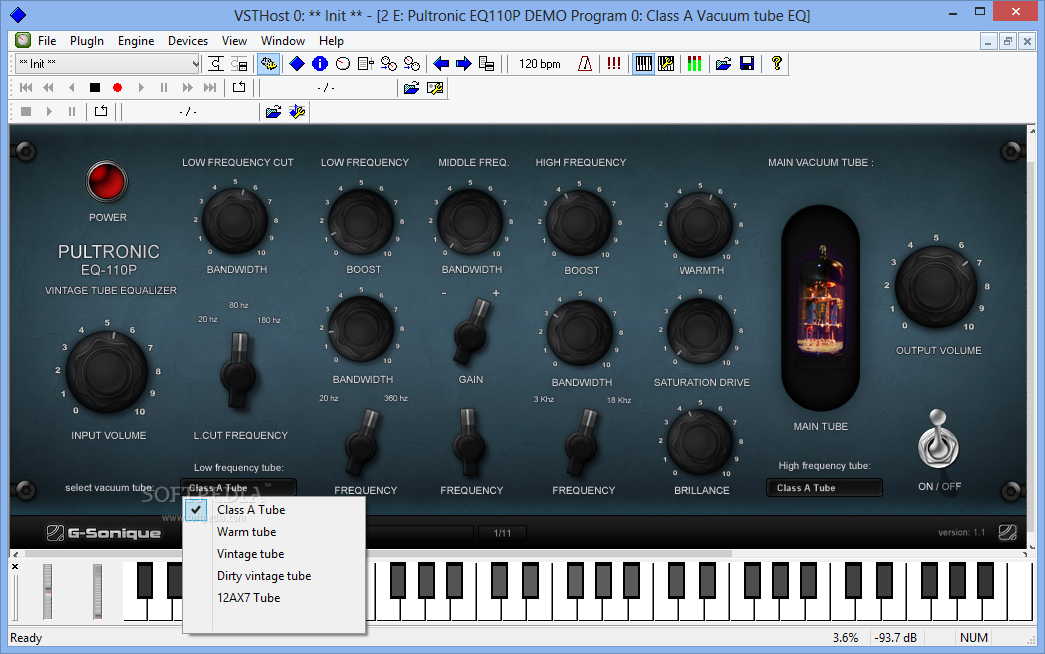Click the WARMTH knob
This screenshot has width=1045, height=654.
pyautogui.click(x=700, y=224)
